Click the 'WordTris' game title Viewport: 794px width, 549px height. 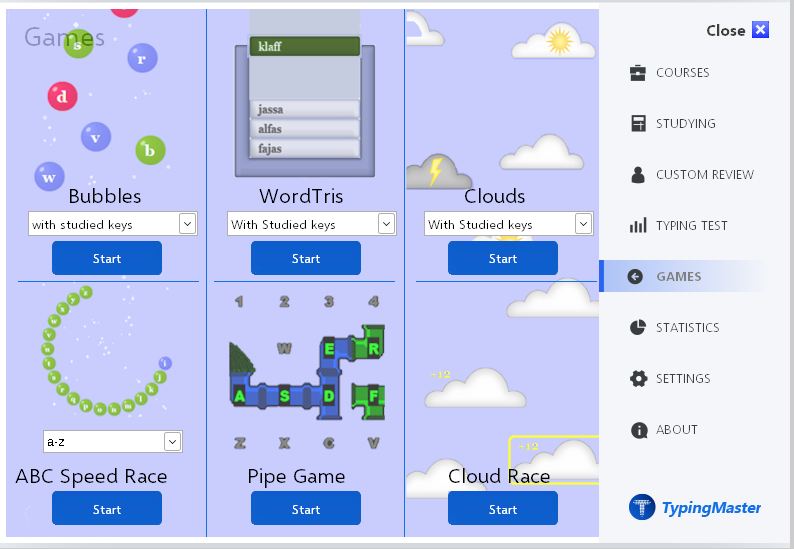coord(301,196)
